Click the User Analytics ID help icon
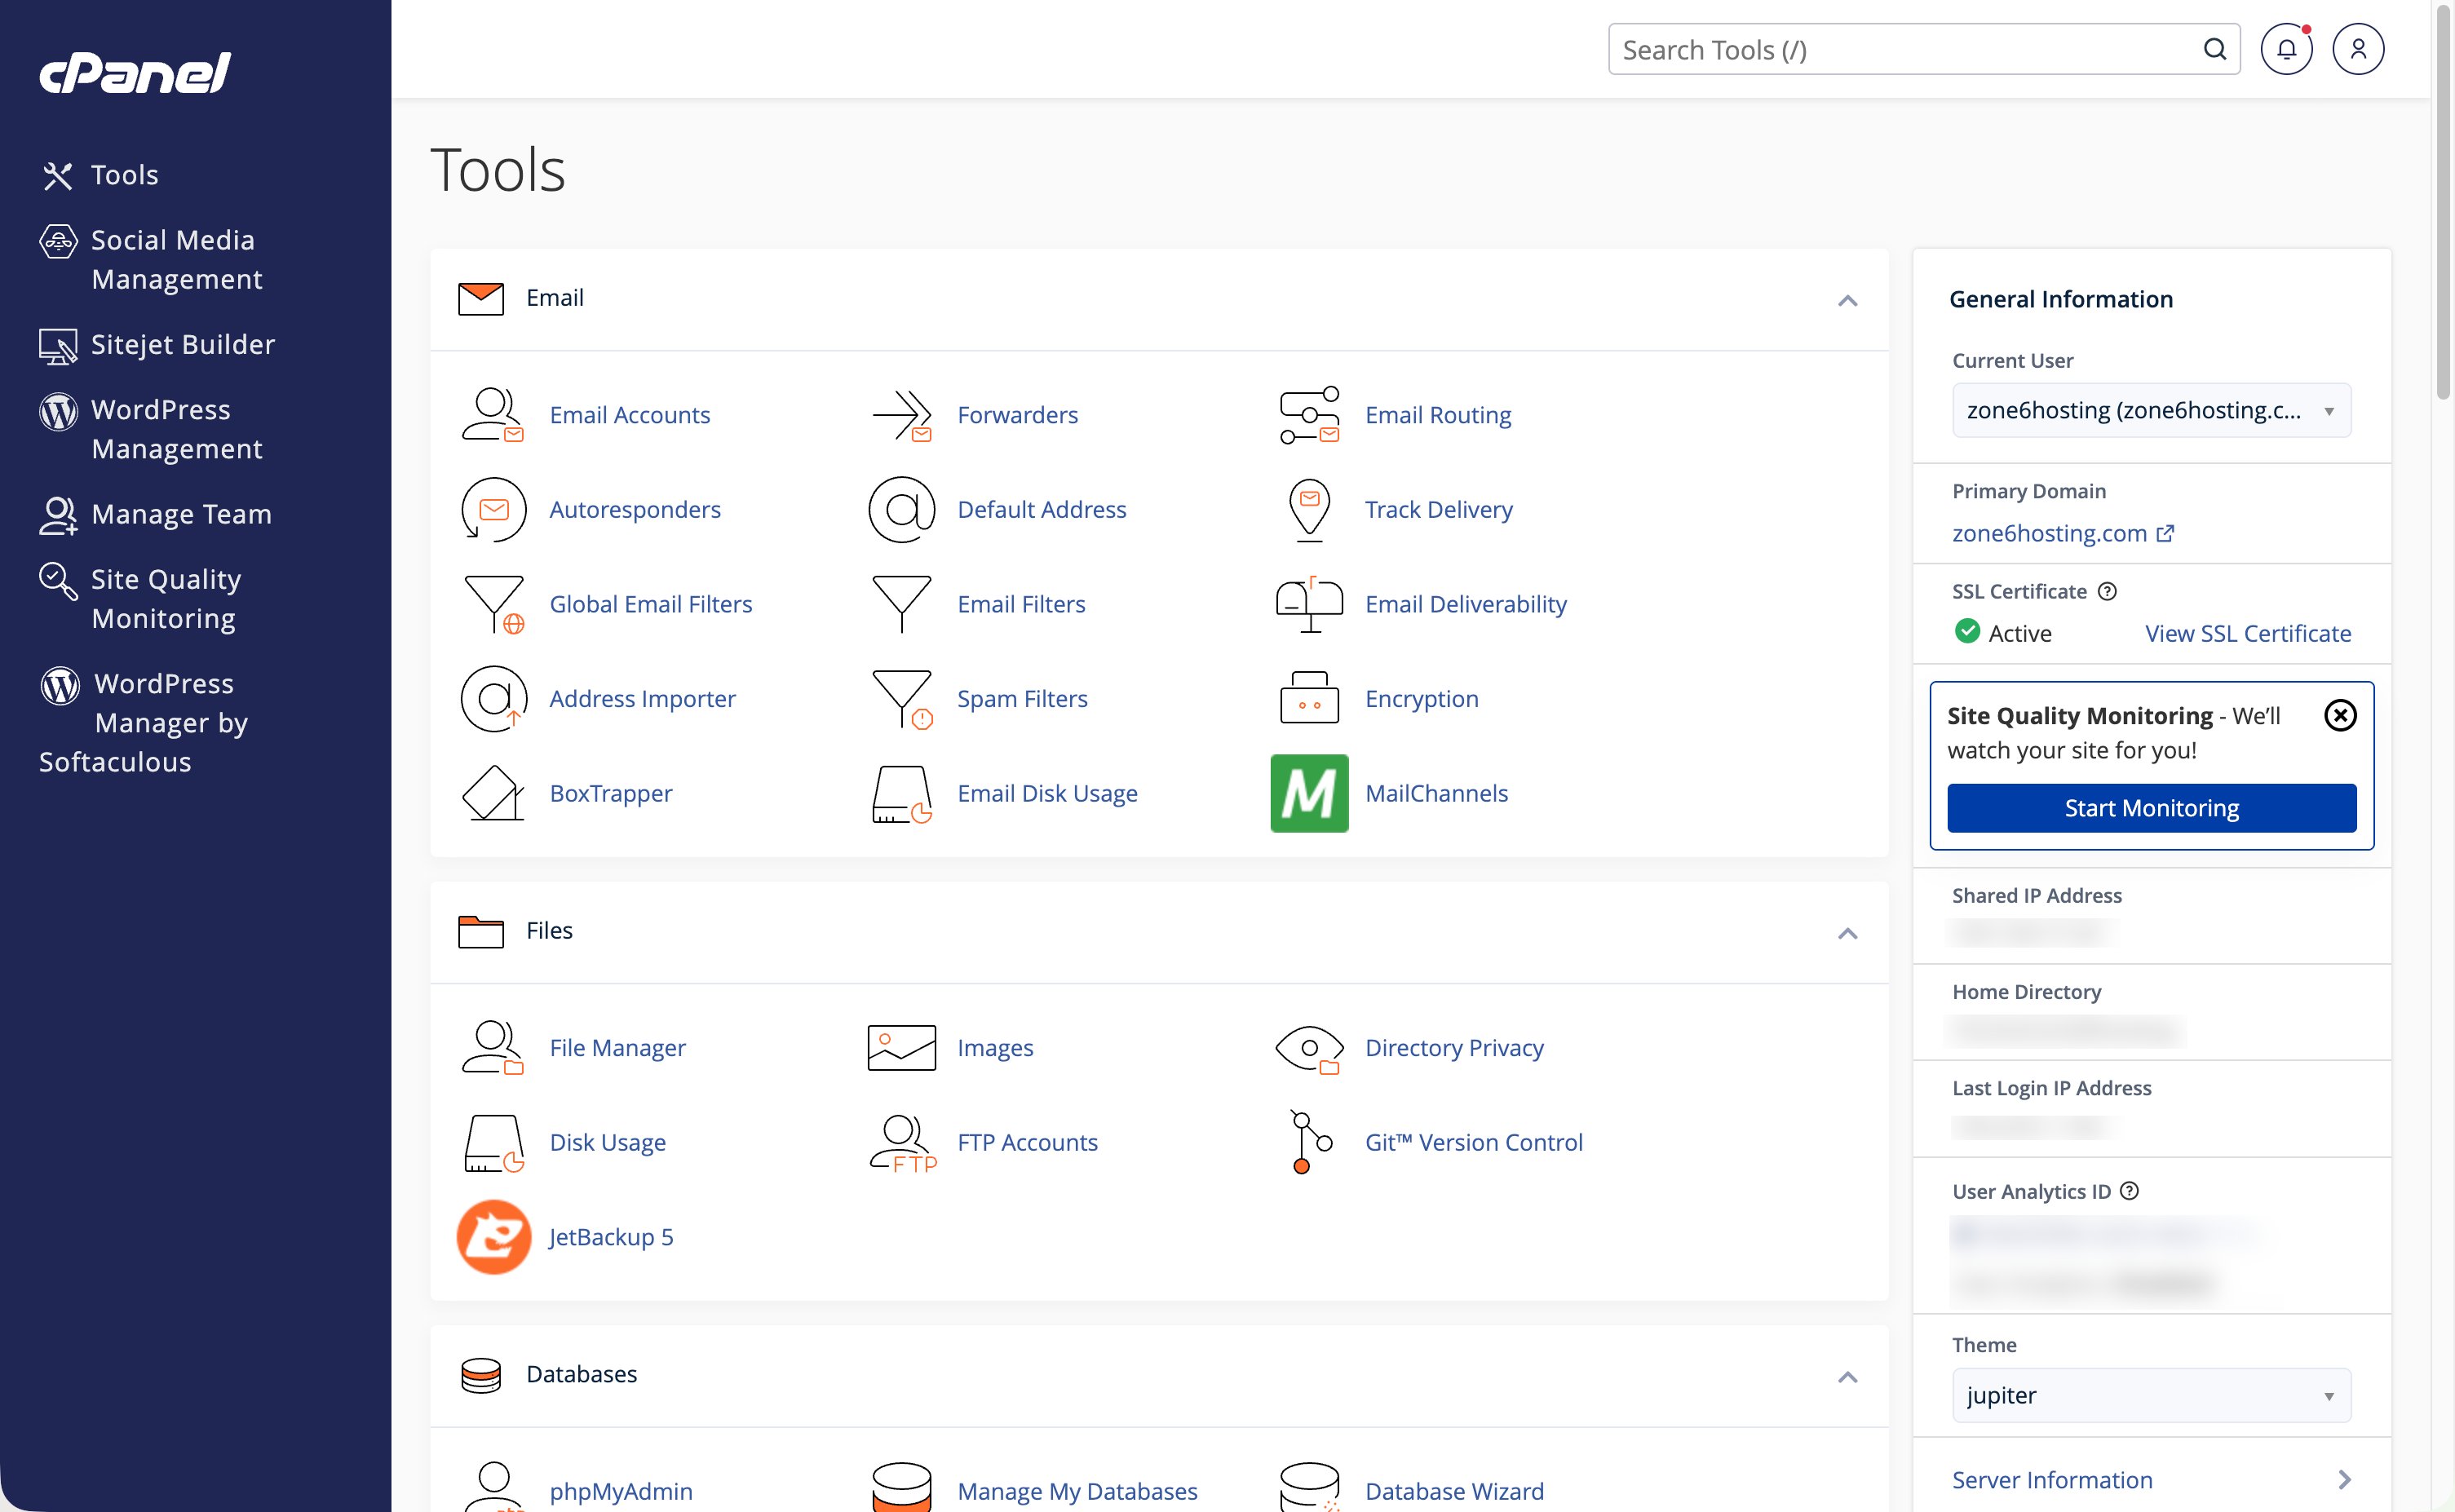This screenshot has width=2455, height=1512. (2130, 1191)
